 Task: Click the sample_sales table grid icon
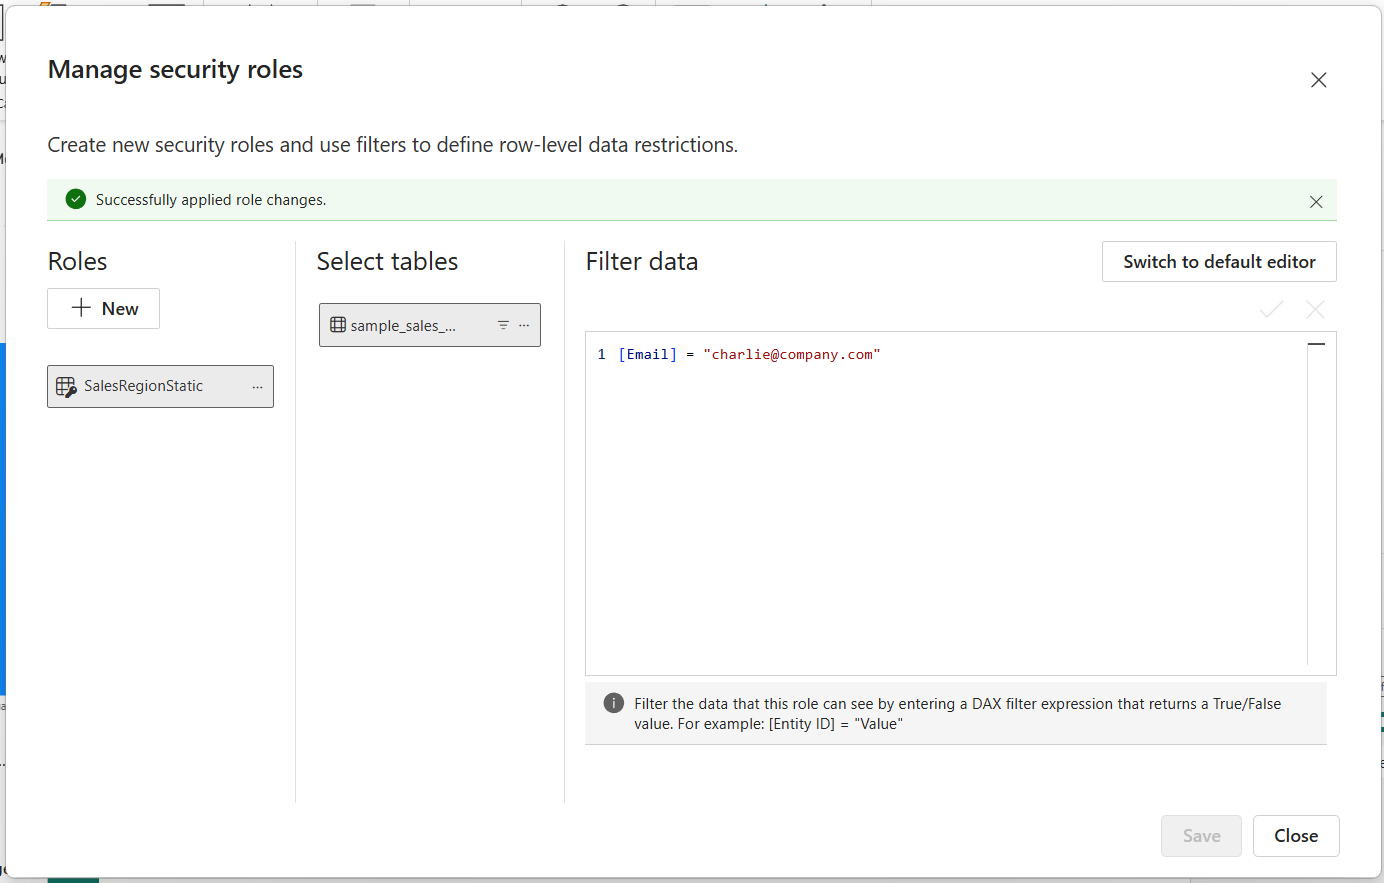click(338, 325)
